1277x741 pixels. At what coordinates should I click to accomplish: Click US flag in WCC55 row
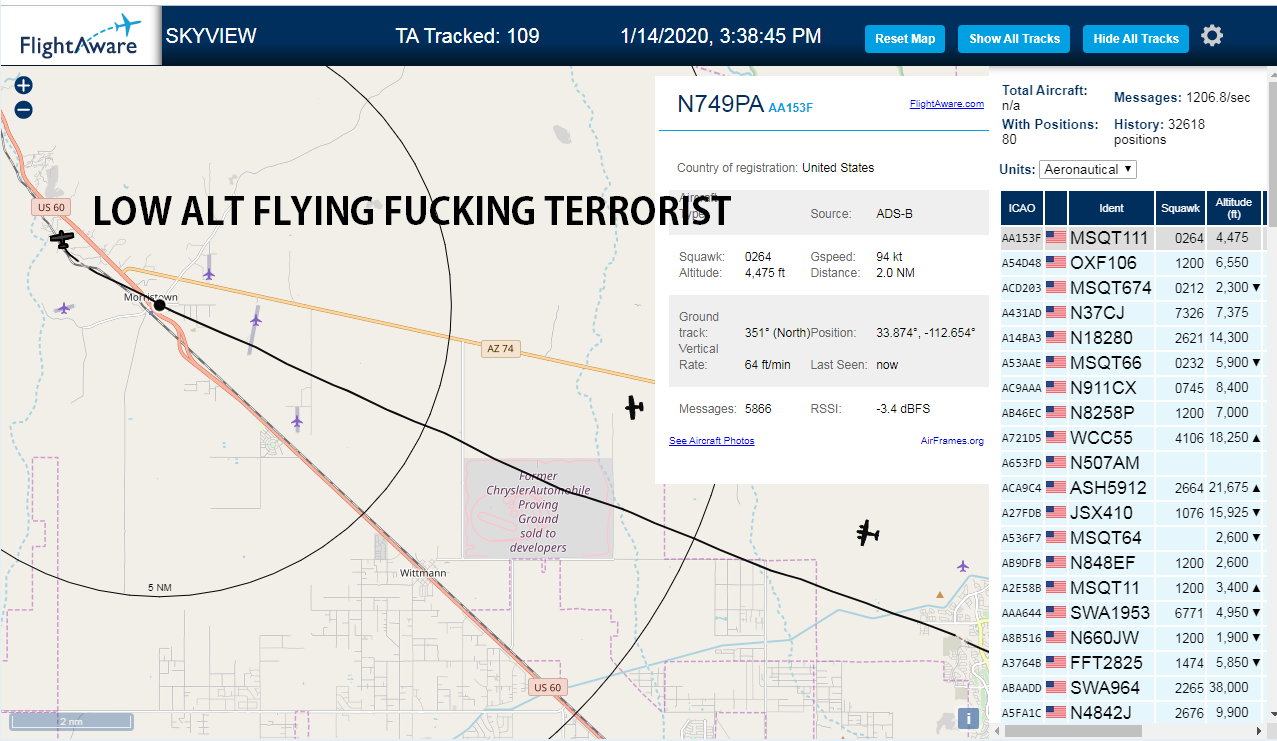(1055, 438)
